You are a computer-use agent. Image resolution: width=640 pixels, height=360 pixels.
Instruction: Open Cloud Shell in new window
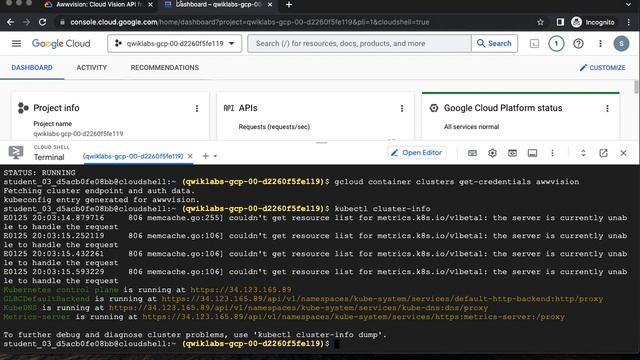pyautogui.click(x=603, y=153)
